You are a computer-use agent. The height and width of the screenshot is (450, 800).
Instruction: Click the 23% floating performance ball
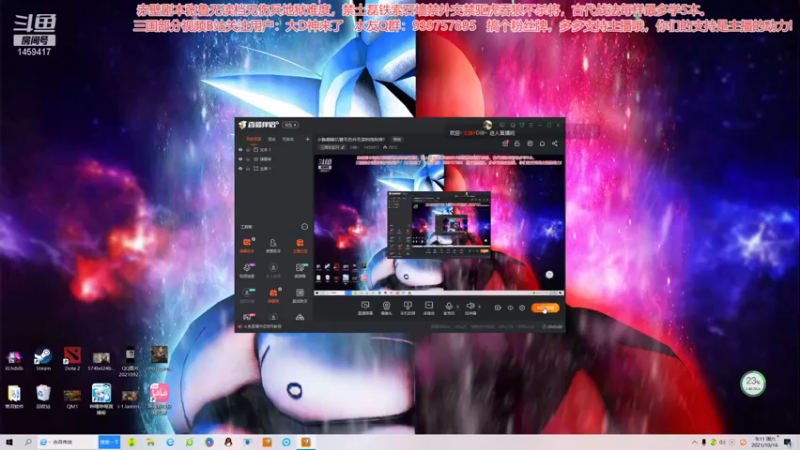point(753,383)
